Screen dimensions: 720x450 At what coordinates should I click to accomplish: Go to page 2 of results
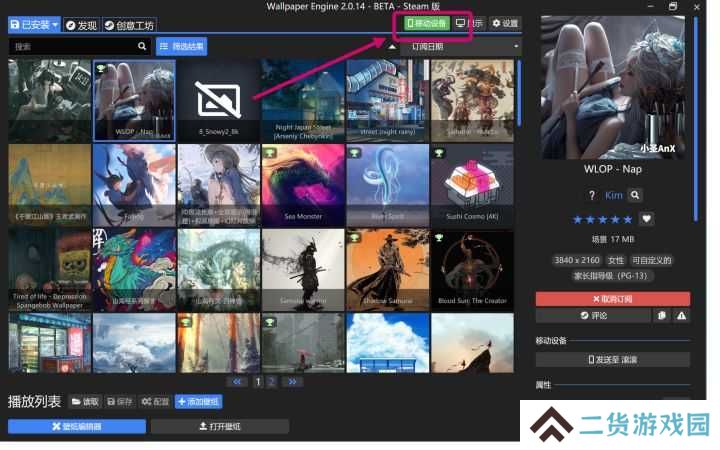point(271,382)
